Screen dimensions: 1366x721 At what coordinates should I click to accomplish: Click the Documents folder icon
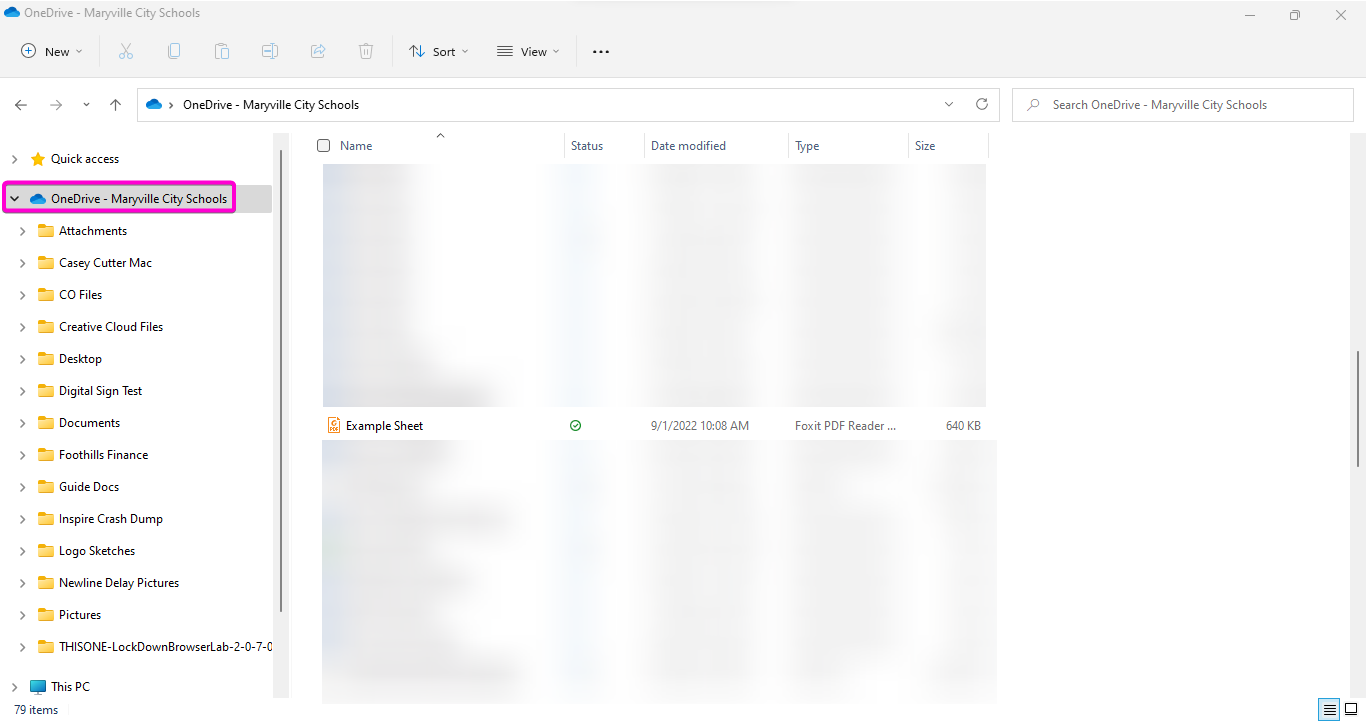point(45,423)
